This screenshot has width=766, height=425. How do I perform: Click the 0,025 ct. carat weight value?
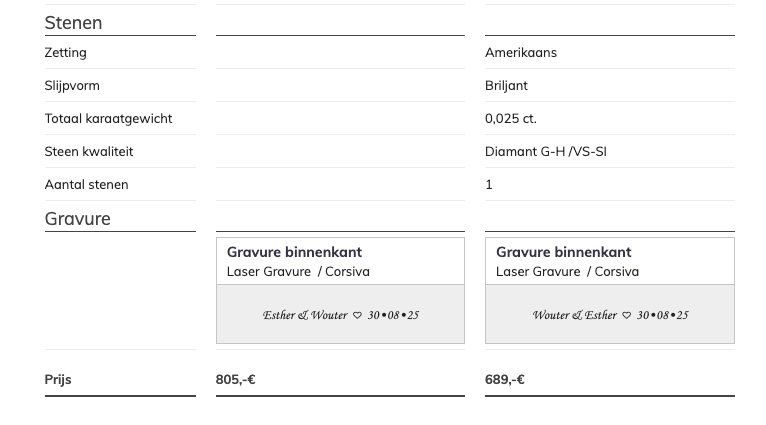coord(510,118)
